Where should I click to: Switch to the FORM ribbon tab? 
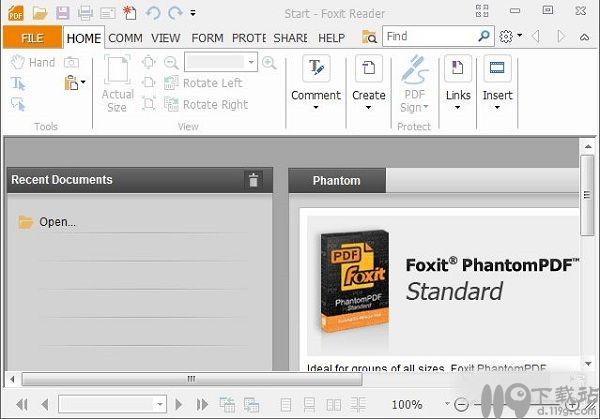(207, 38)
